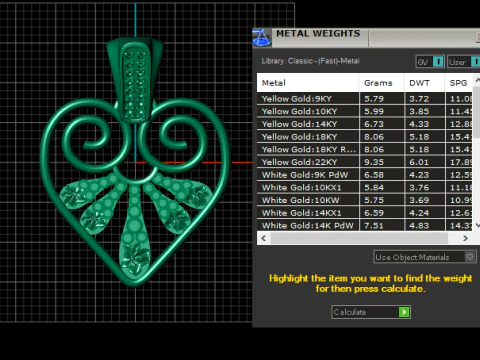Click the horizontal scrollbar thumb
The image size is (480, 360).
click(359, 238)
